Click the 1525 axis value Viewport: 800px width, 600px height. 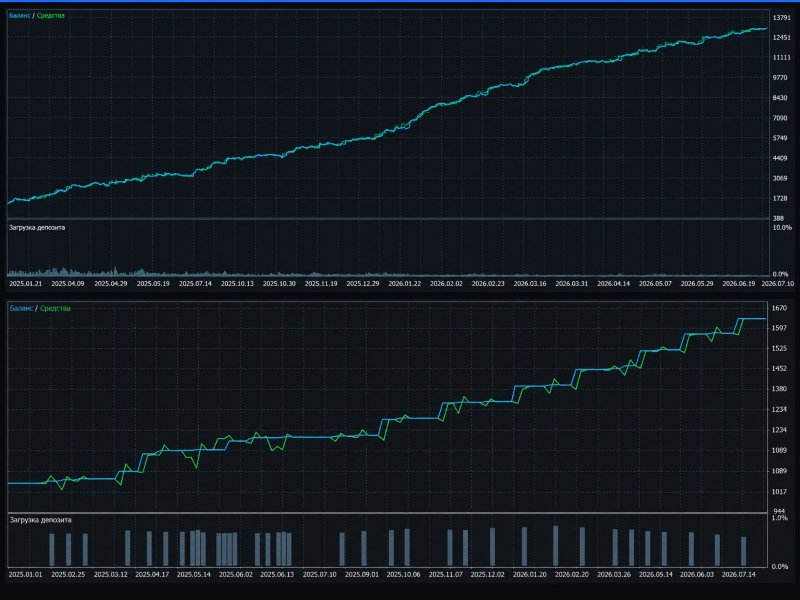point(779,349)
